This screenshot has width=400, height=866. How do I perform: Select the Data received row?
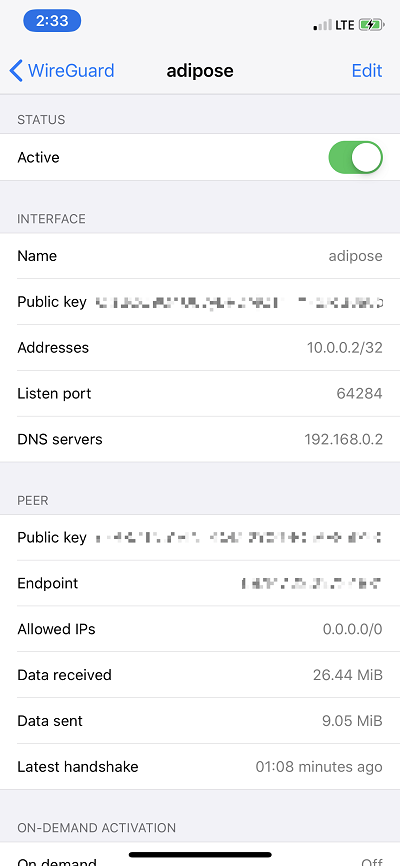[200, 675]
